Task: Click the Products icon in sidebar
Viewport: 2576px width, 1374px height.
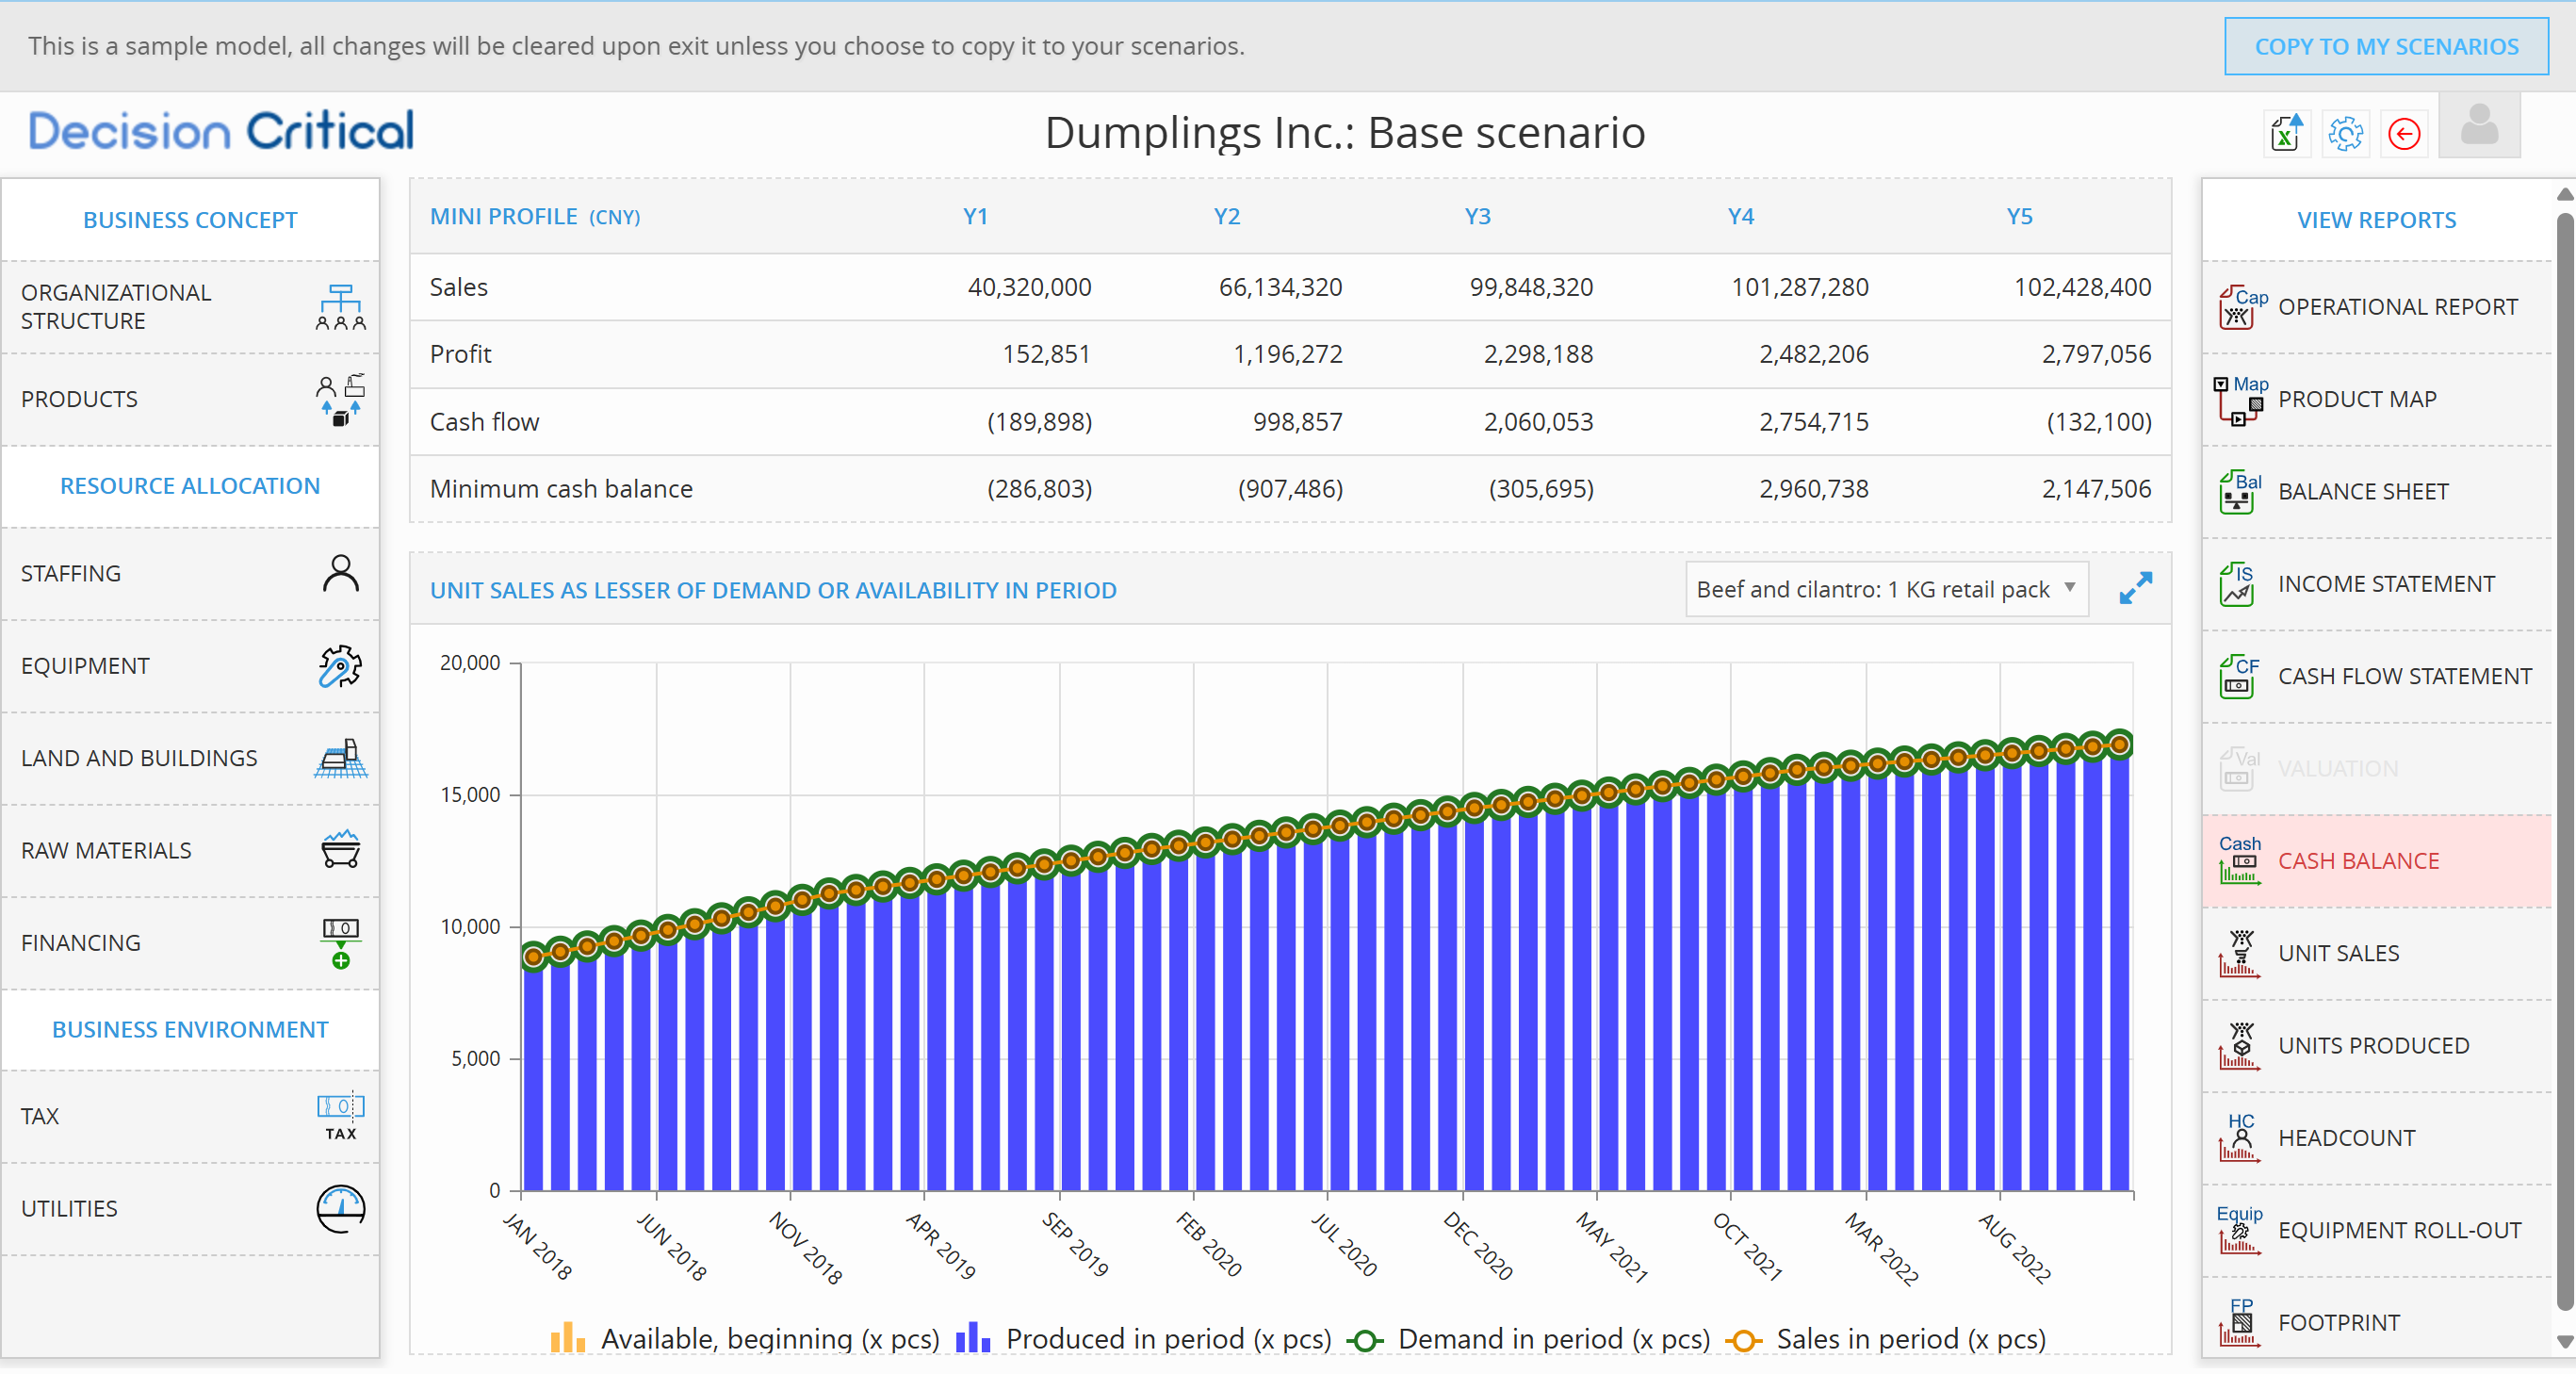Action: [340, 399]
